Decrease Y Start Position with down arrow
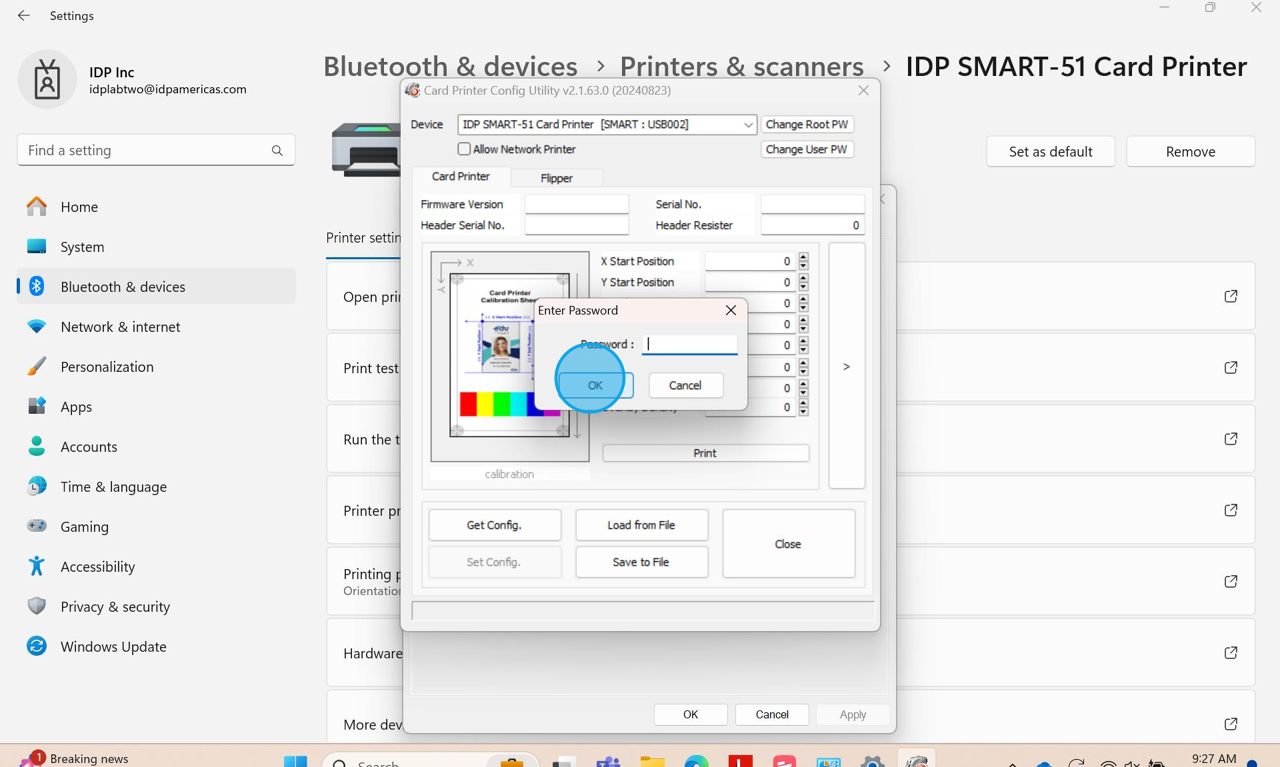Screen dimensions: 1280x767 point(803,287)
